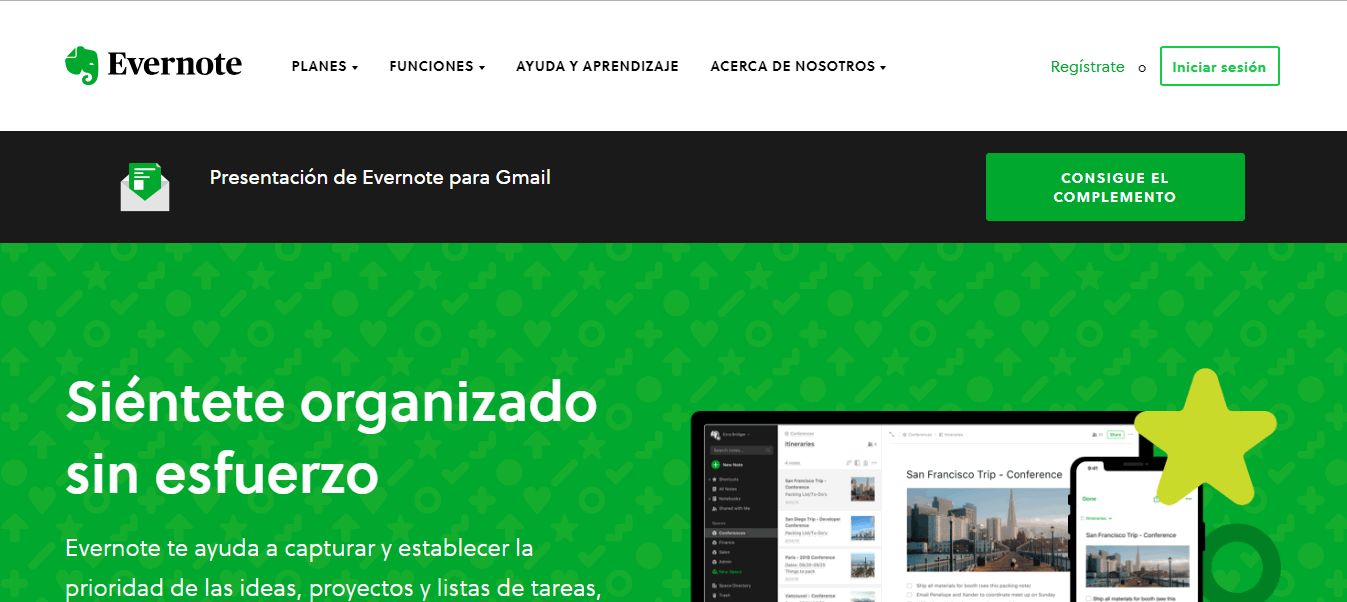This screenshot has width=1347, height=602.
Task: Check the 'Email Penelope and Xander' checkbox
Action: tap(909, 594)
